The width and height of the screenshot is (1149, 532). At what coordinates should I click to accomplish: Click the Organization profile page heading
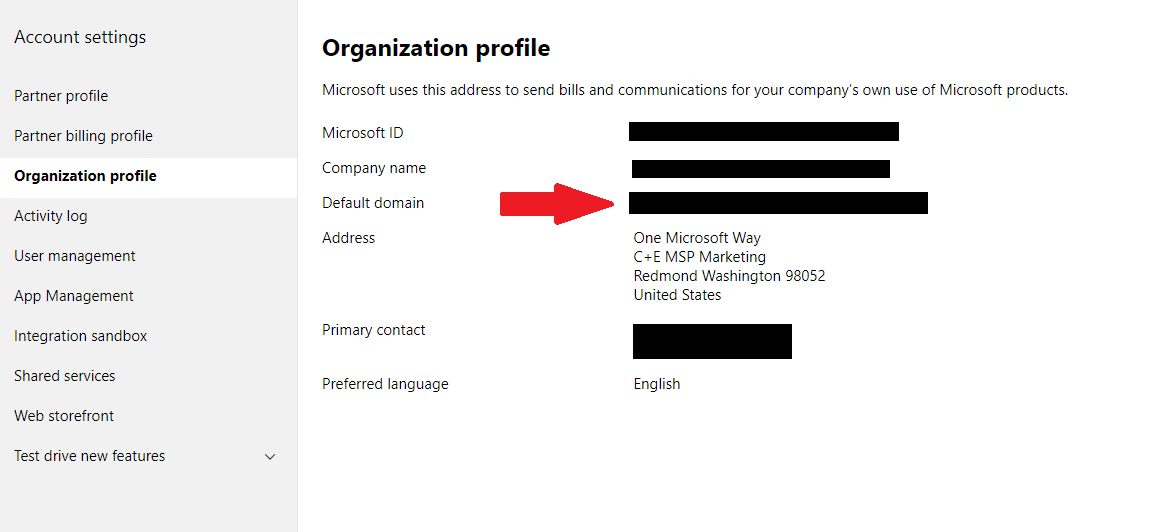tap(436, 48)
